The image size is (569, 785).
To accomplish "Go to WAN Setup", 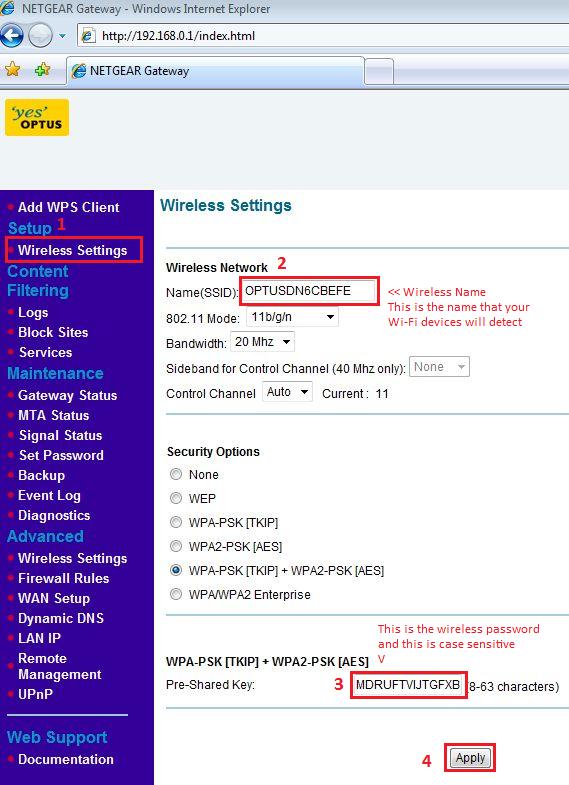I will 54,598.
